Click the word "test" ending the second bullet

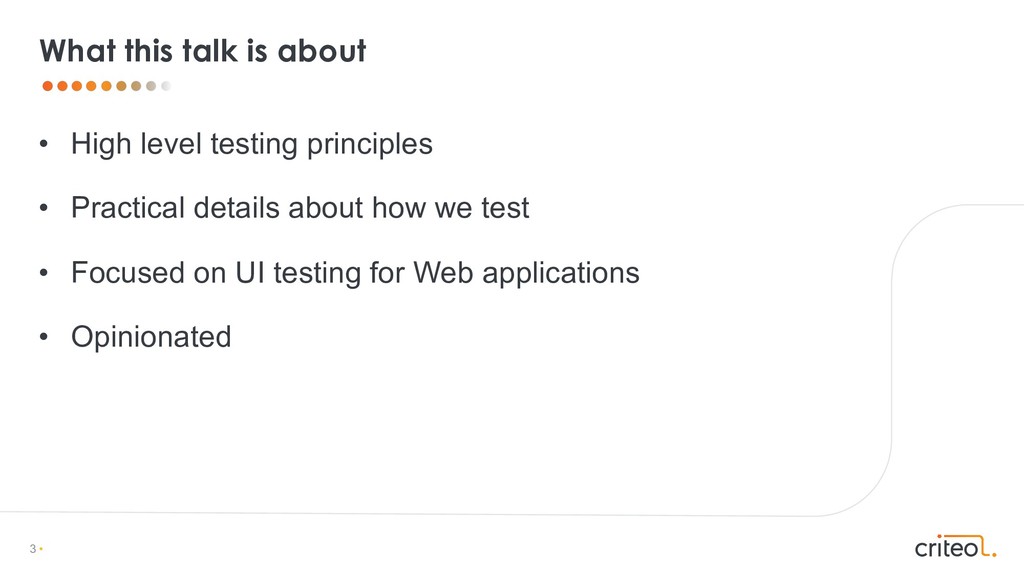click(x=506, y=209)
